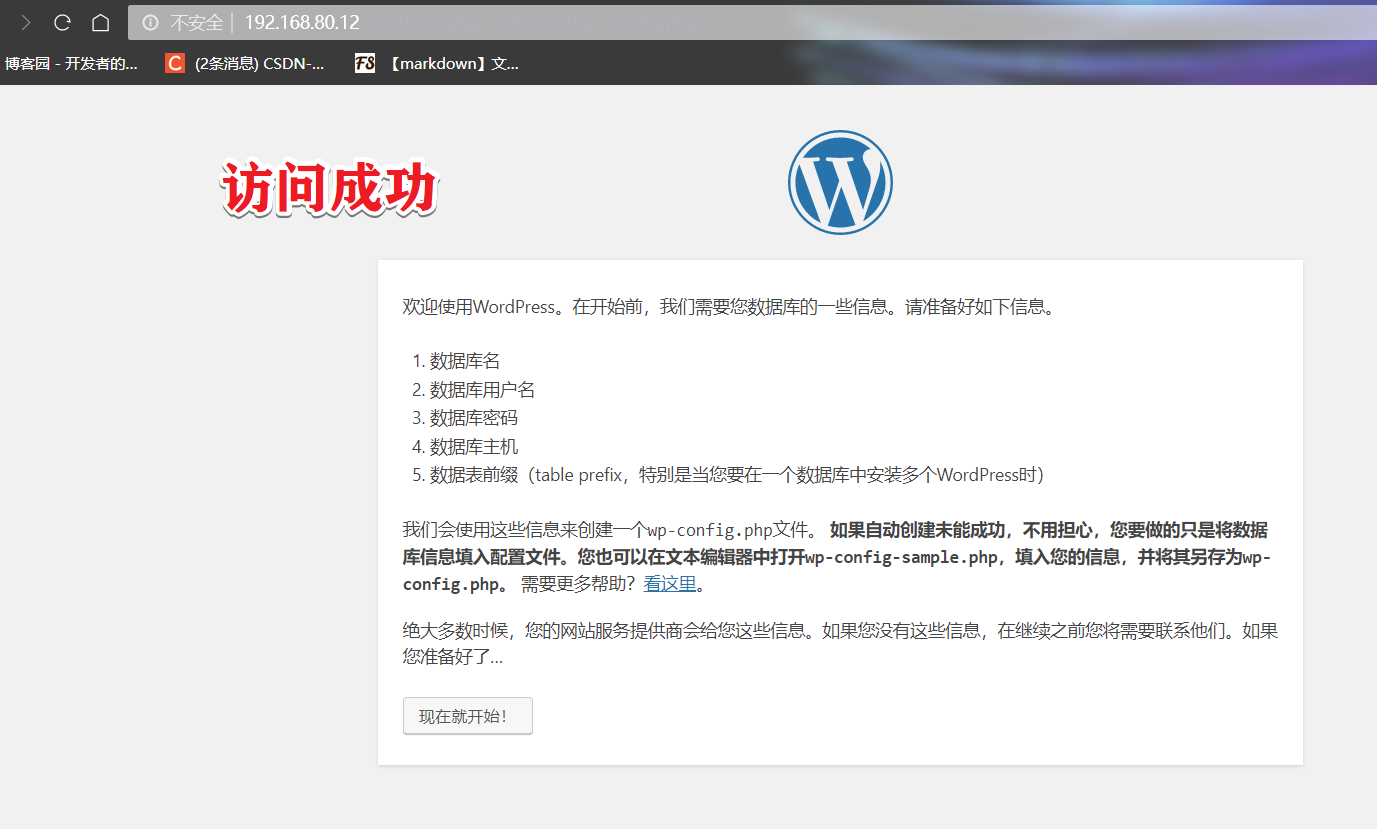Click the wp-config-sample.php file name text
Image resolution: width=1377 pixels, height=829 pixels.
tap(902, 558)
